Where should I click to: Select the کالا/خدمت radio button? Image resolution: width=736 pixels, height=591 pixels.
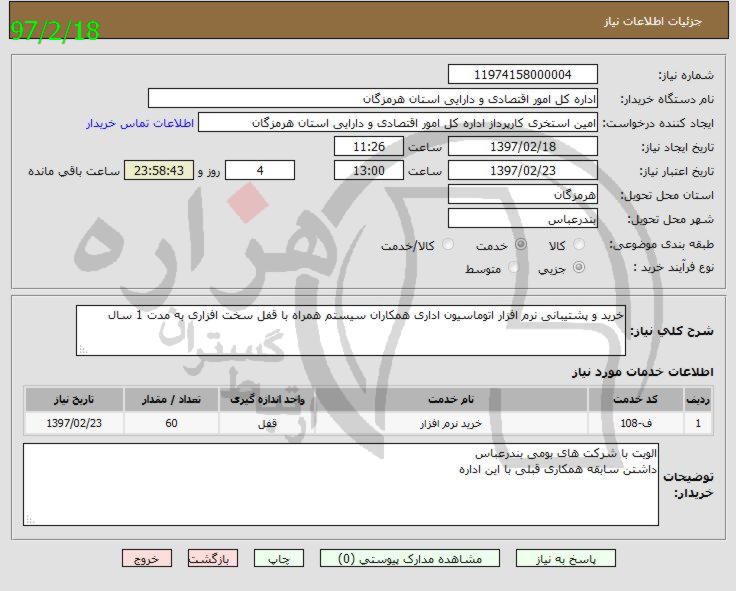tap(448, 244)
